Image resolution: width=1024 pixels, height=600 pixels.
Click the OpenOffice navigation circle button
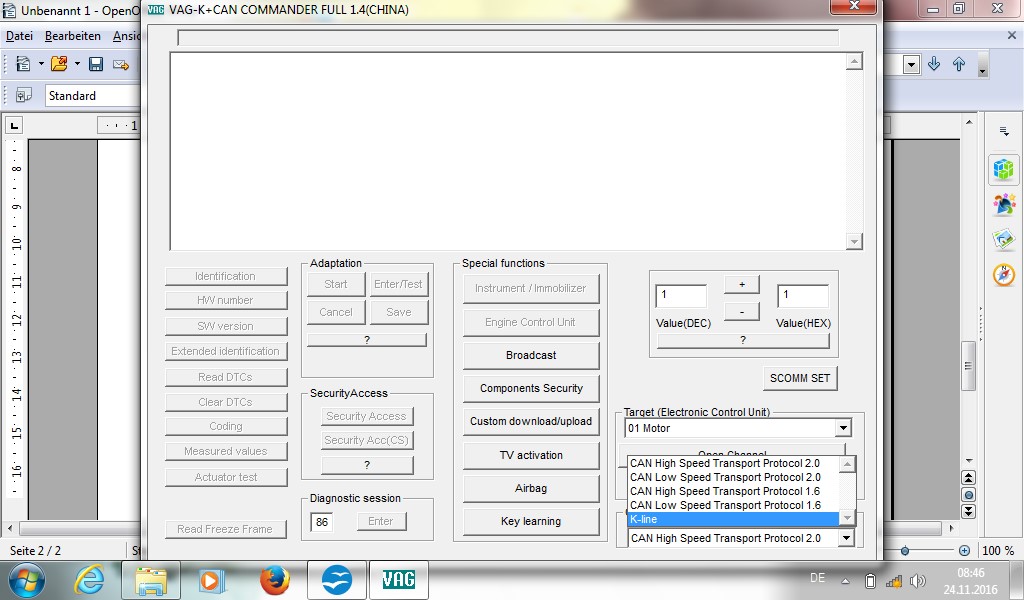(969, 495)
